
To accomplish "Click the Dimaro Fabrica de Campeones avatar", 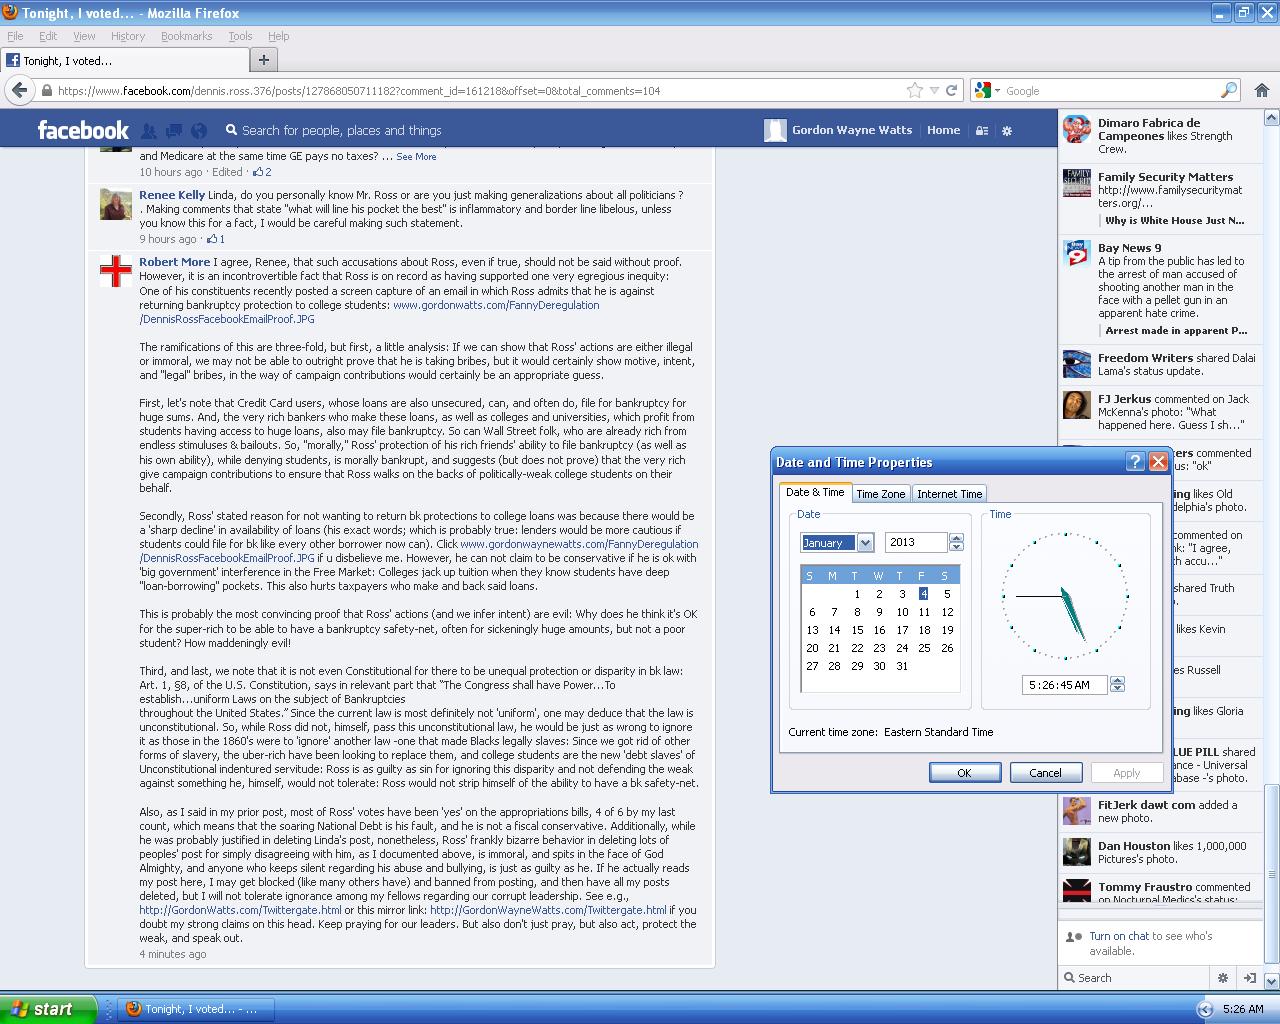I will (1077, 129).
